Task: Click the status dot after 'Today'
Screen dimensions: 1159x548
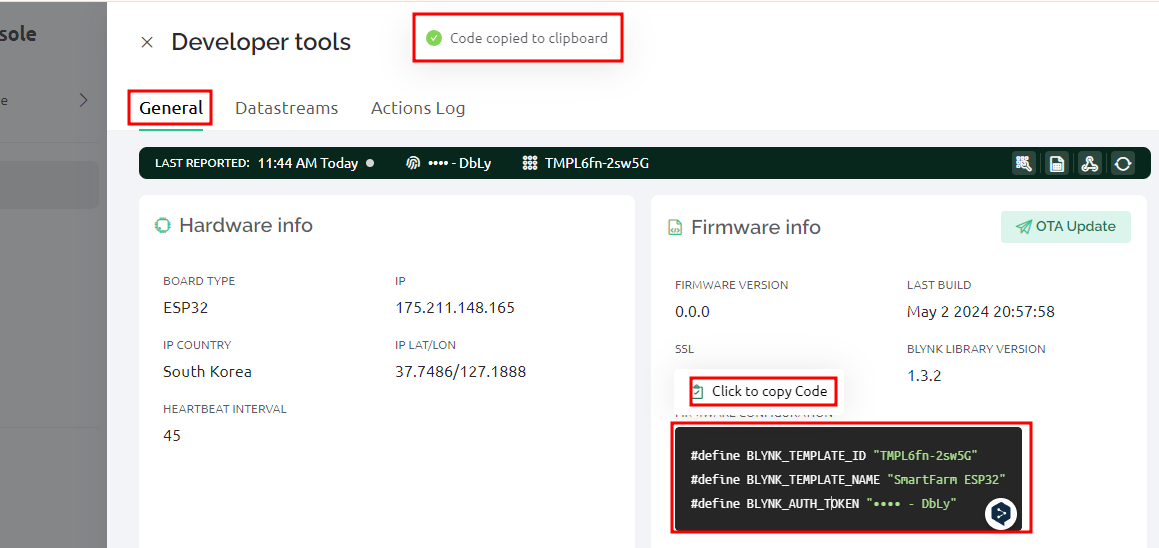Action: click(370, 163)
